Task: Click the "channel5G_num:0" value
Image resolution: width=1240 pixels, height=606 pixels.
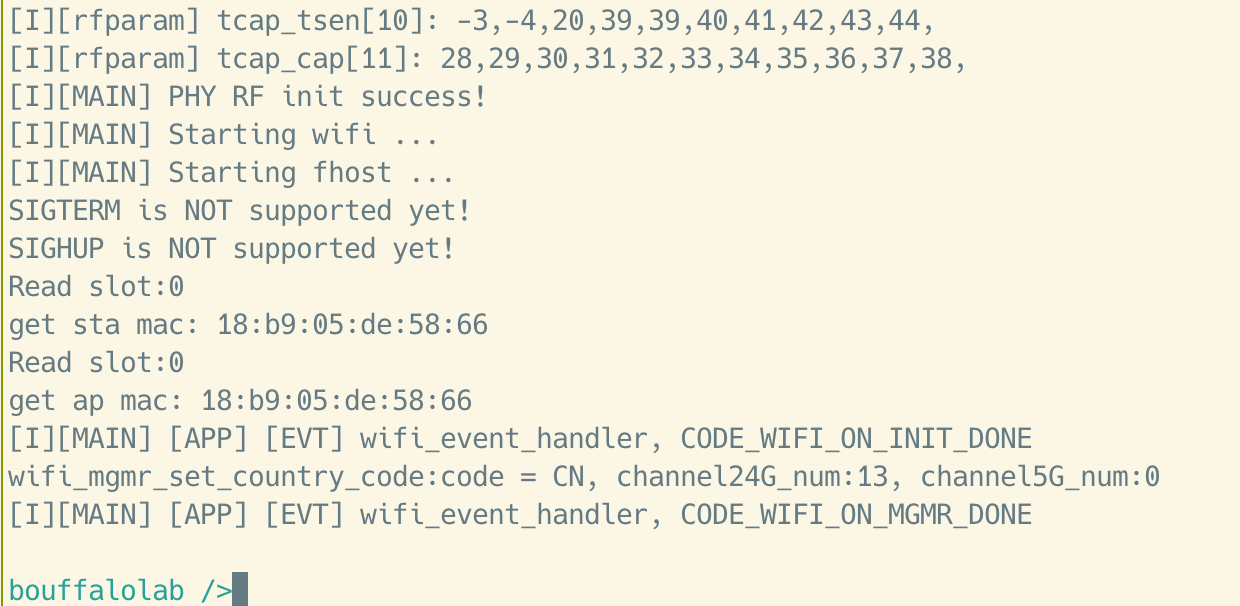Action: (1040, 477)
